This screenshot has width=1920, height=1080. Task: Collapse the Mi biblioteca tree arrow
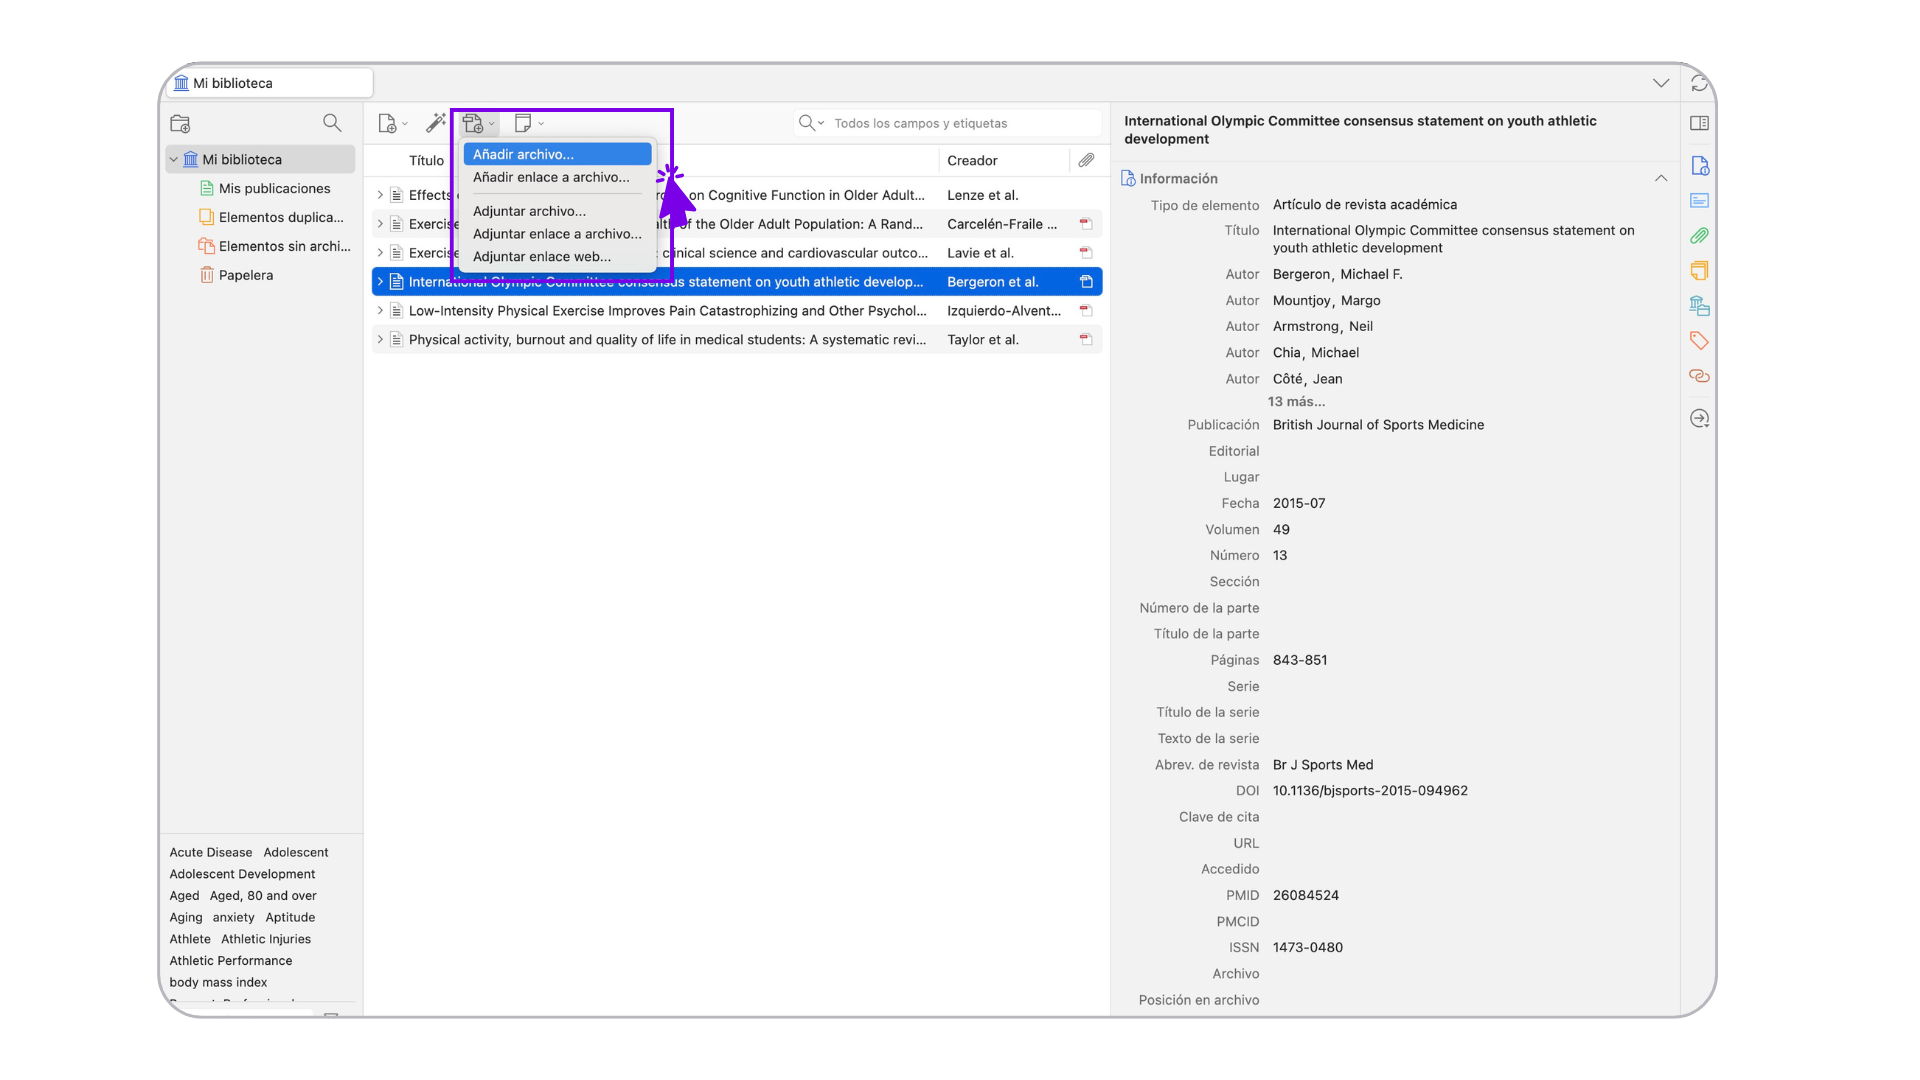(174, 160)
